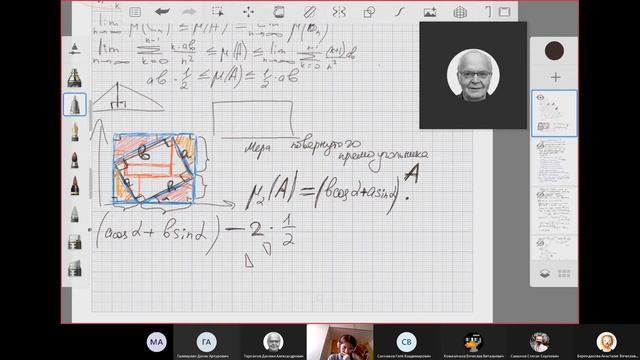Viewport: 640px width, 360px height.
Task: Select participant tile with initials MA
Action: pos(157,342)
